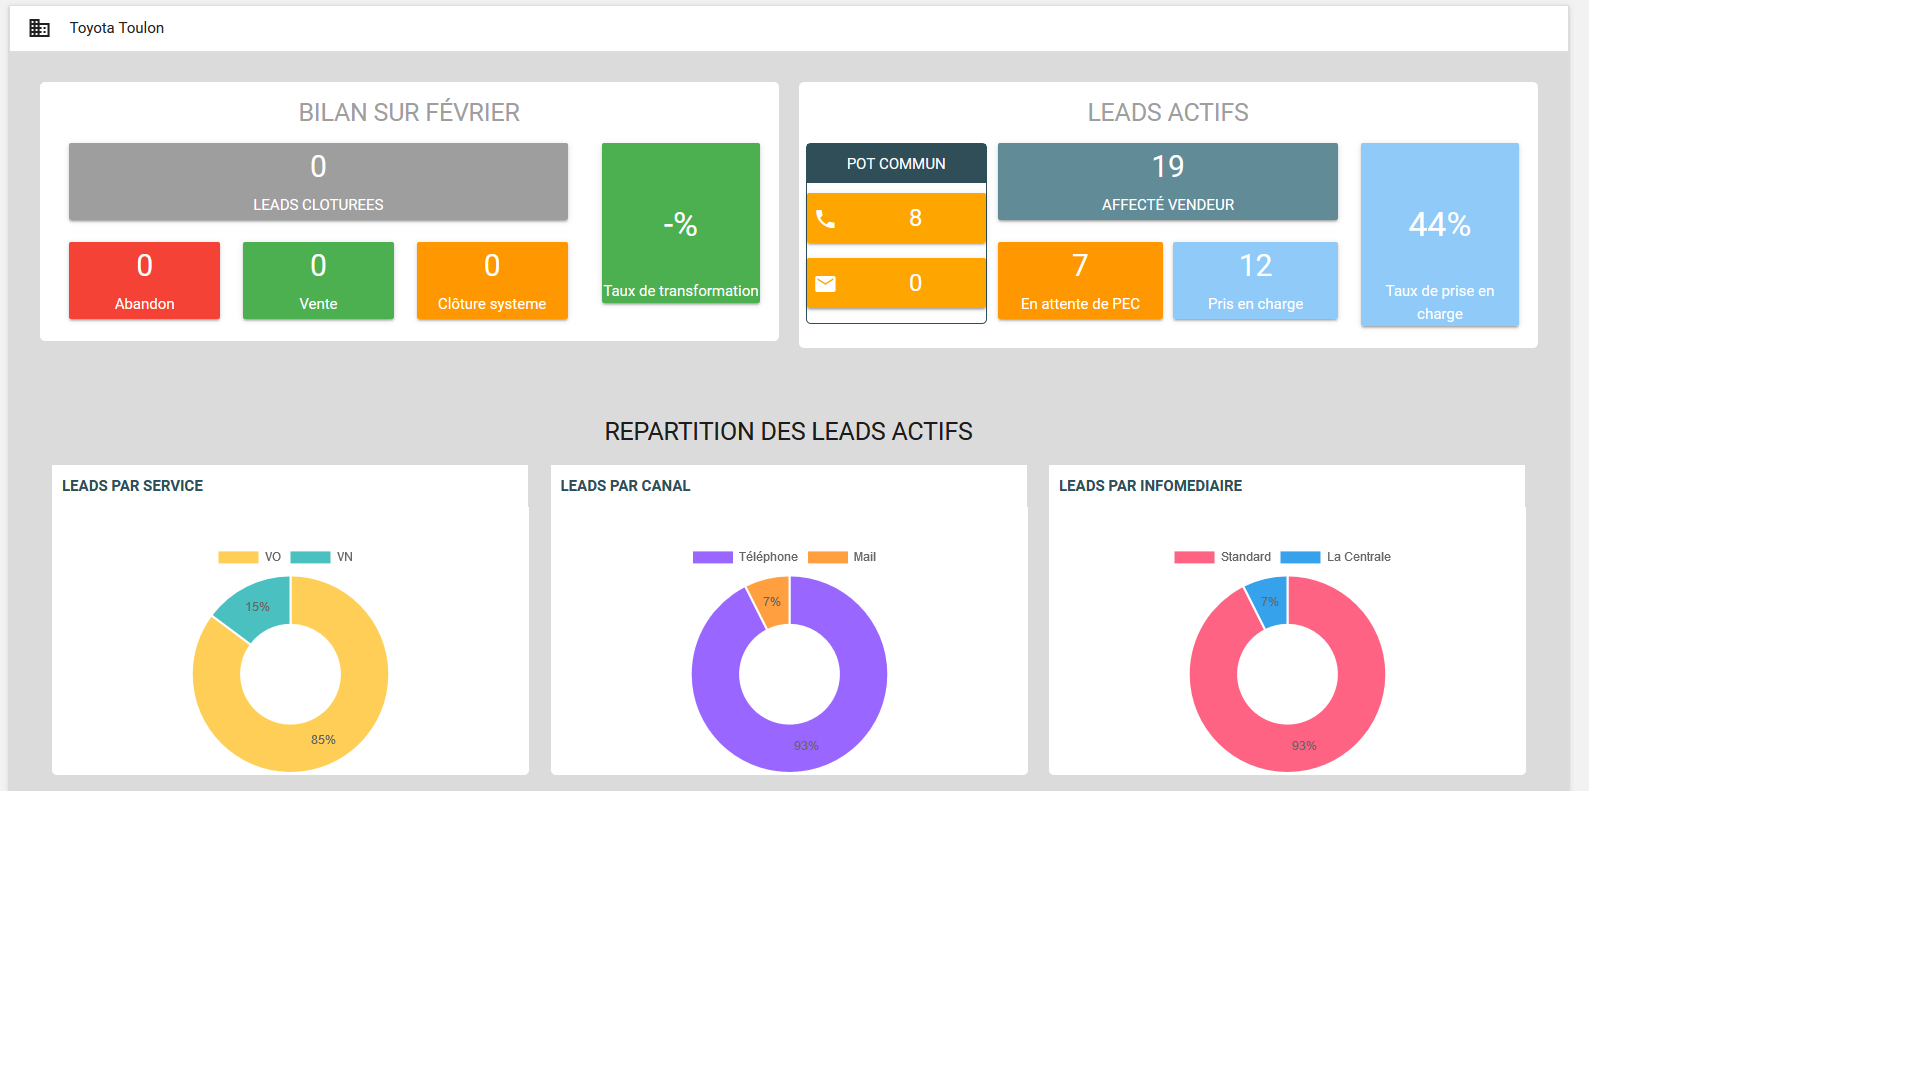Click the phone icon in Pot Commun

[825, 219]
